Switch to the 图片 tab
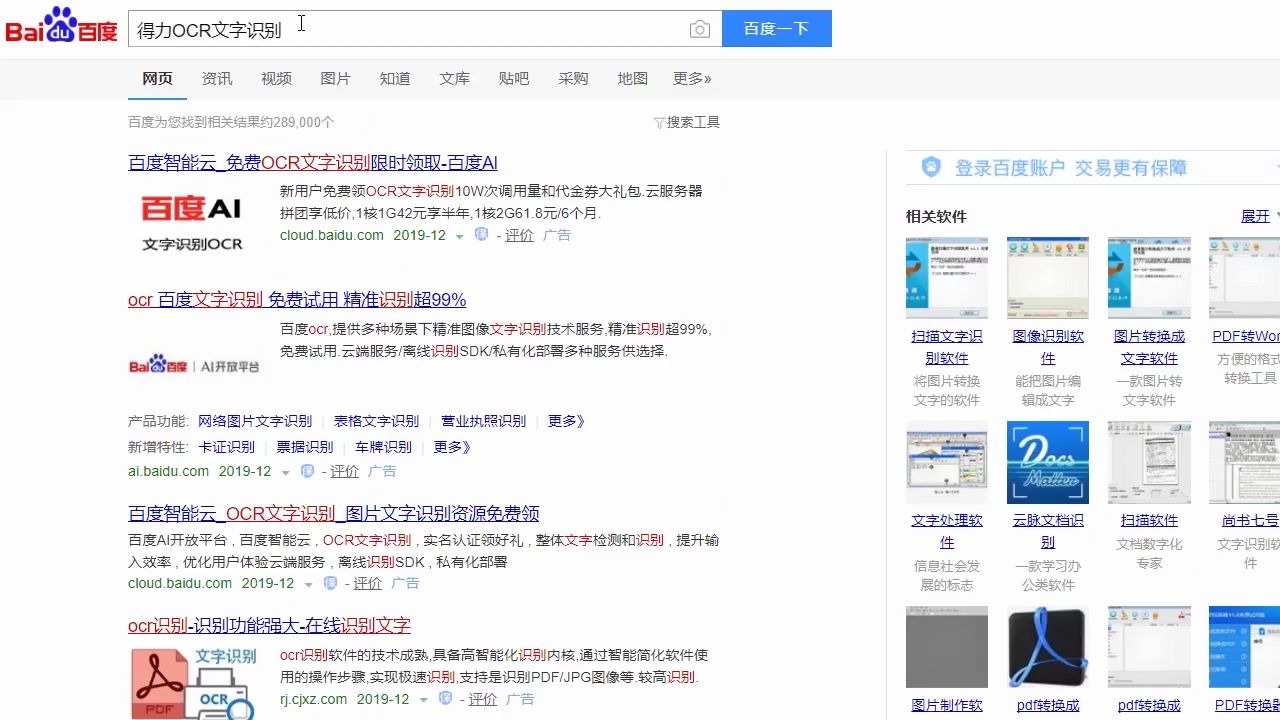 (336, 78)
